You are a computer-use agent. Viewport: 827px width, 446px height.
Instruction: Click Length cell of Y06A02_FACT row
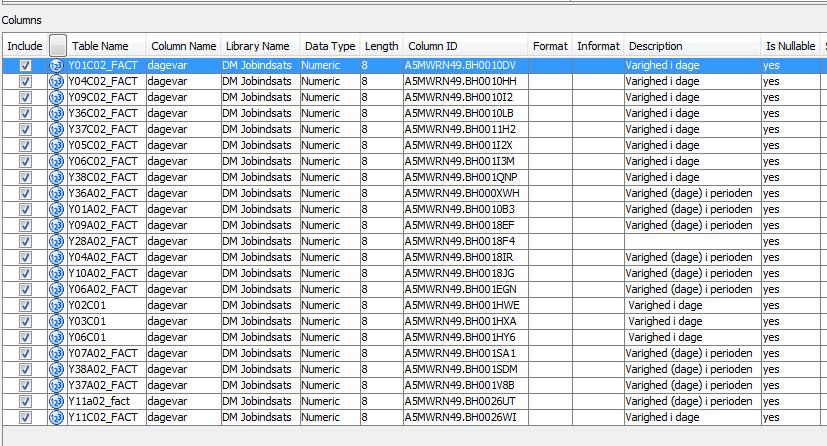[382, 289]
